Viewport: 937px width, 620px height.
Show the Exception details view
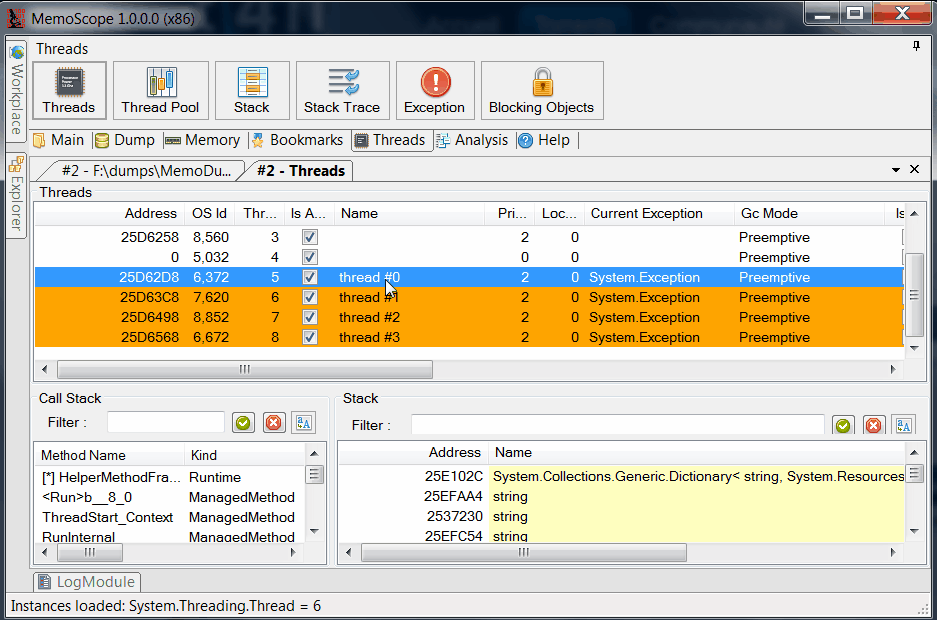(434, 90)
